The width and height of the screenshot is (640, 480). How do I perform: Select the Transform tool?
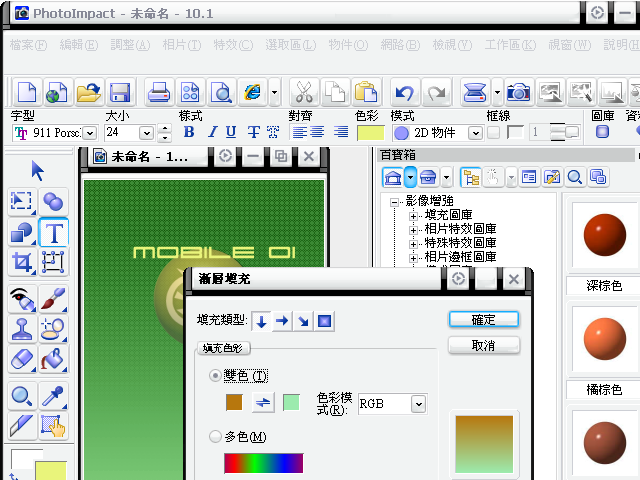53,262
